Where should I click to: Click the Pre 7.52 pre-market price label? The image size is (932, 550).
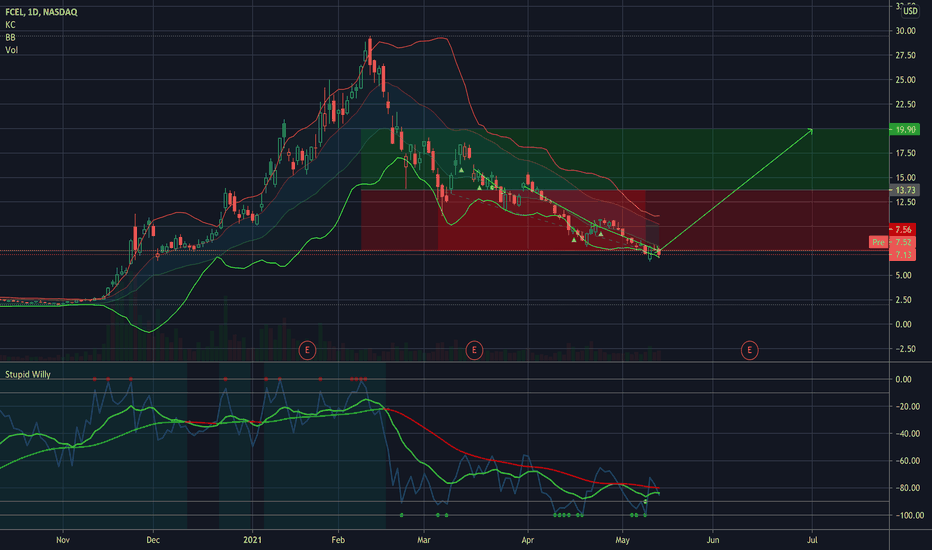coord(892,242)
